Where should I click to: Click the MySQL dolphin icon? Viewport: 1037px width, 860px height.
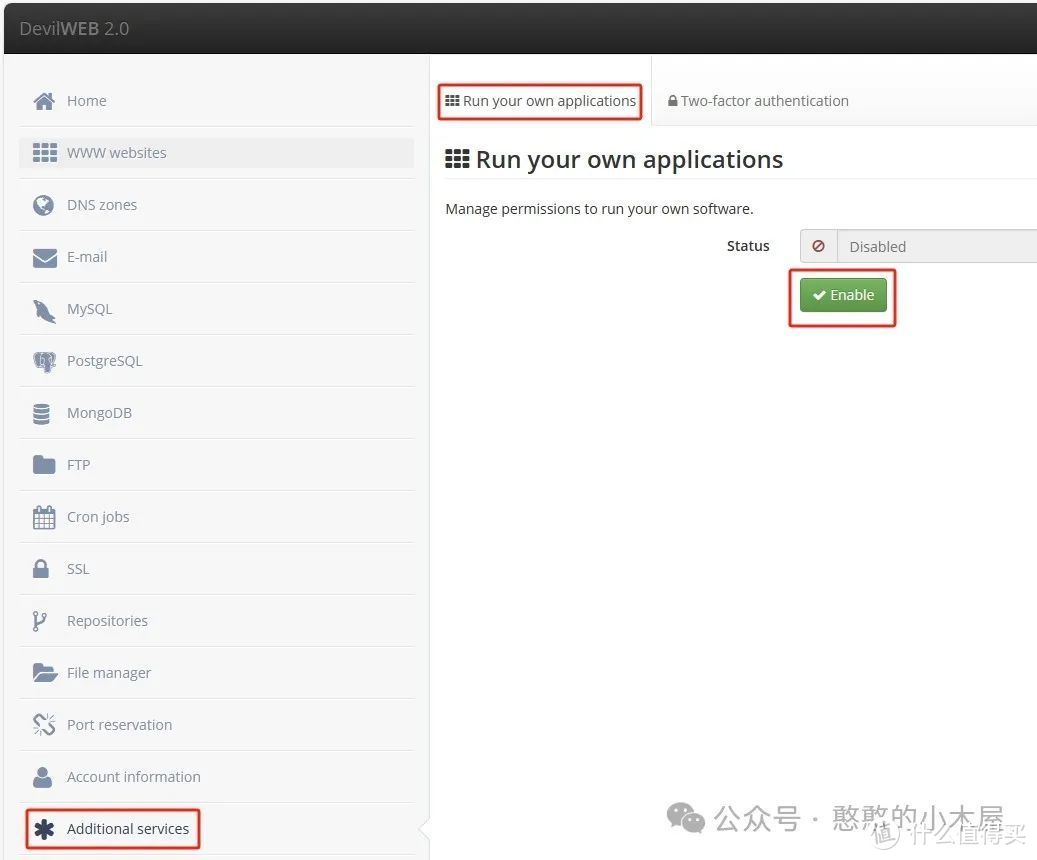pos(44,310)
